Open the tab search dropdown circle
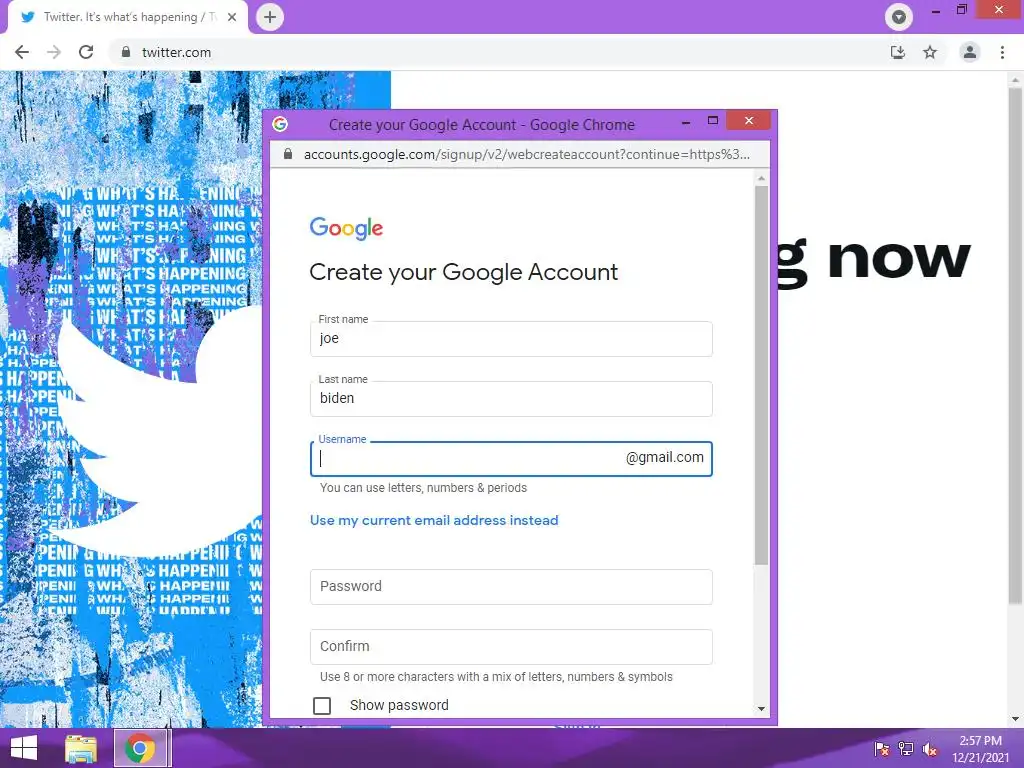This screenshot has height=768, width=1024. pos(899,17)
